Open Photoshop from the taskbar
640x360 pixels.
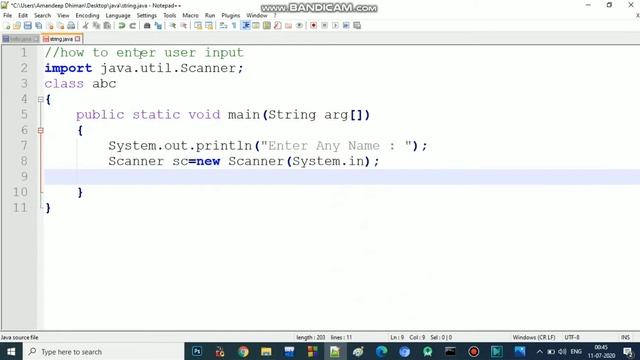coord(197,352)
